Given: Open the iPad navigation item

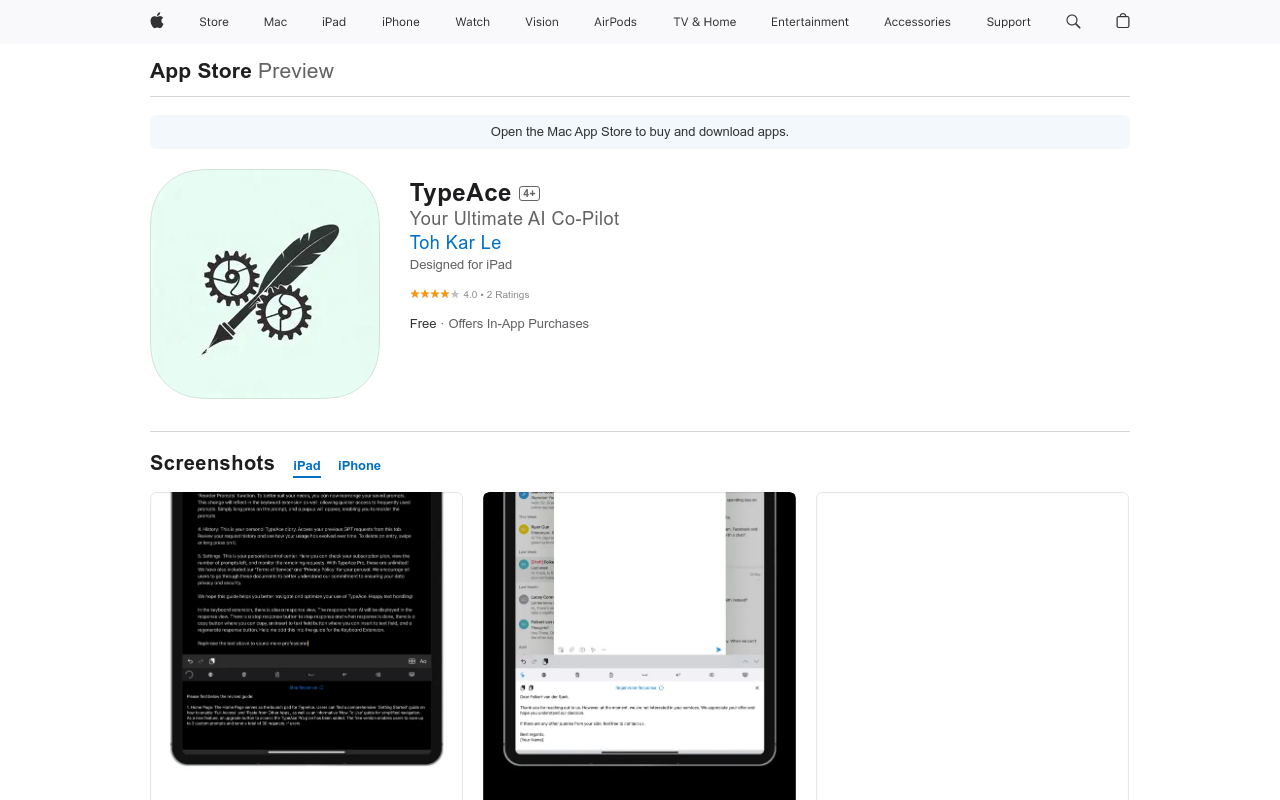Looking at the screenshot, I should point(334,22).
